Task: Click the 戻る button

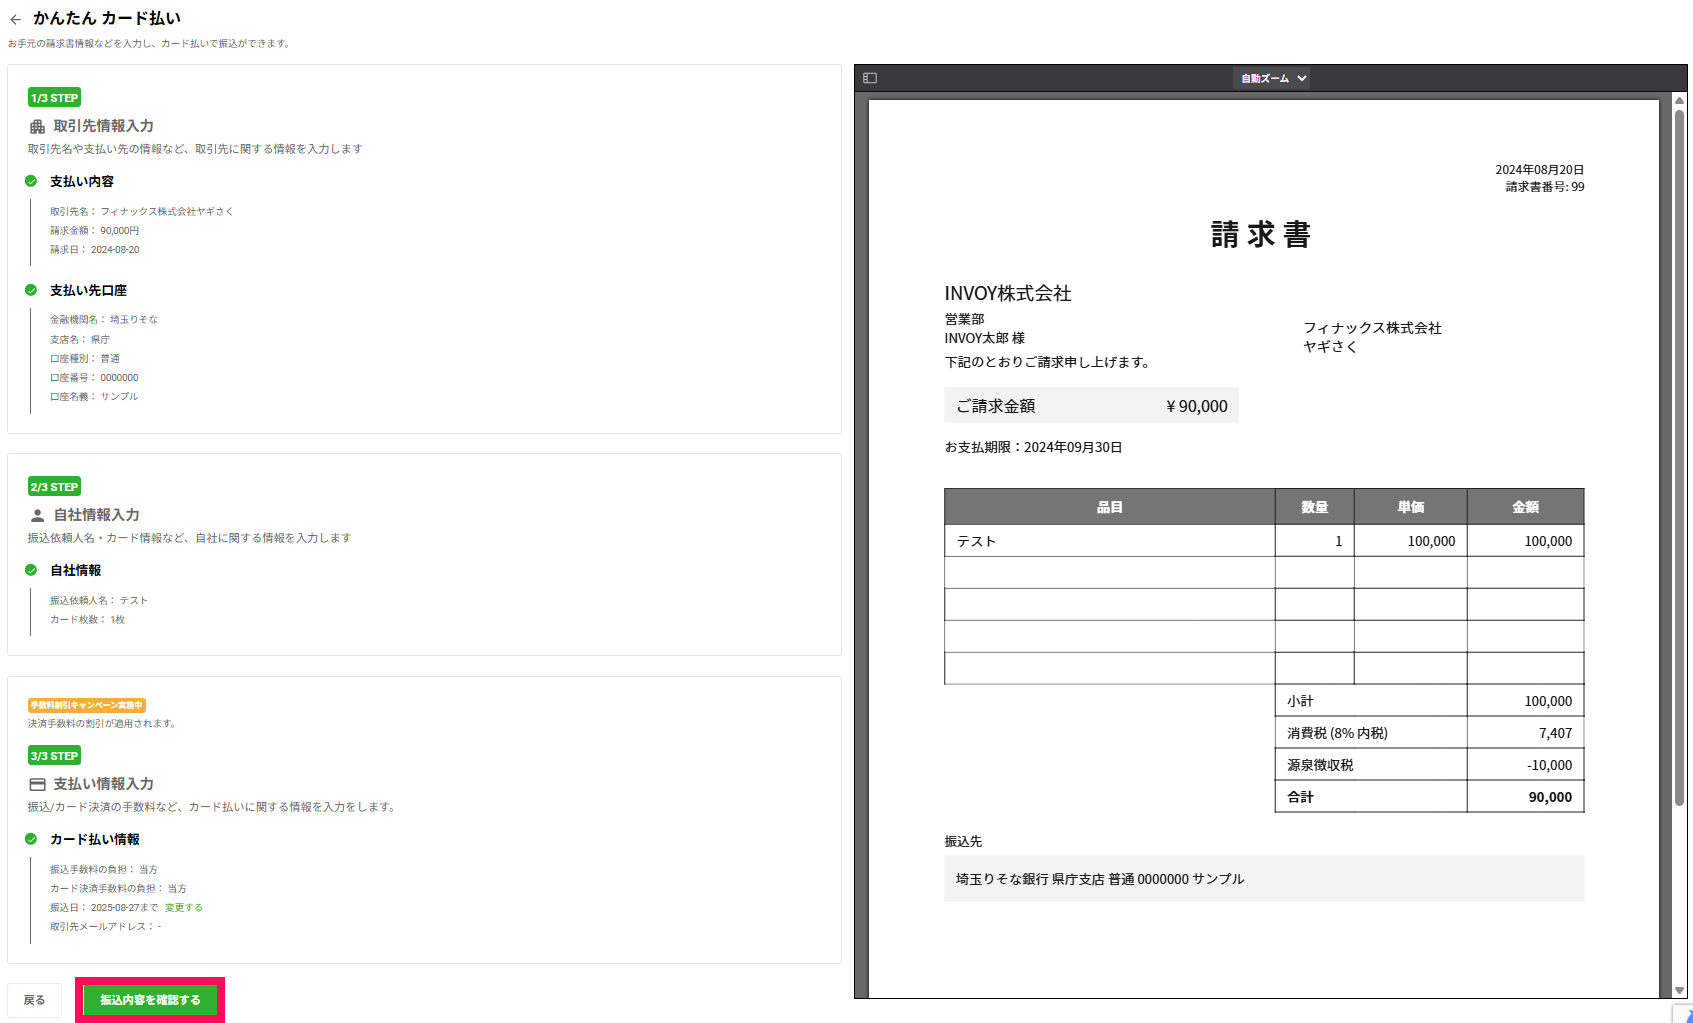Action: point(34,1000)
